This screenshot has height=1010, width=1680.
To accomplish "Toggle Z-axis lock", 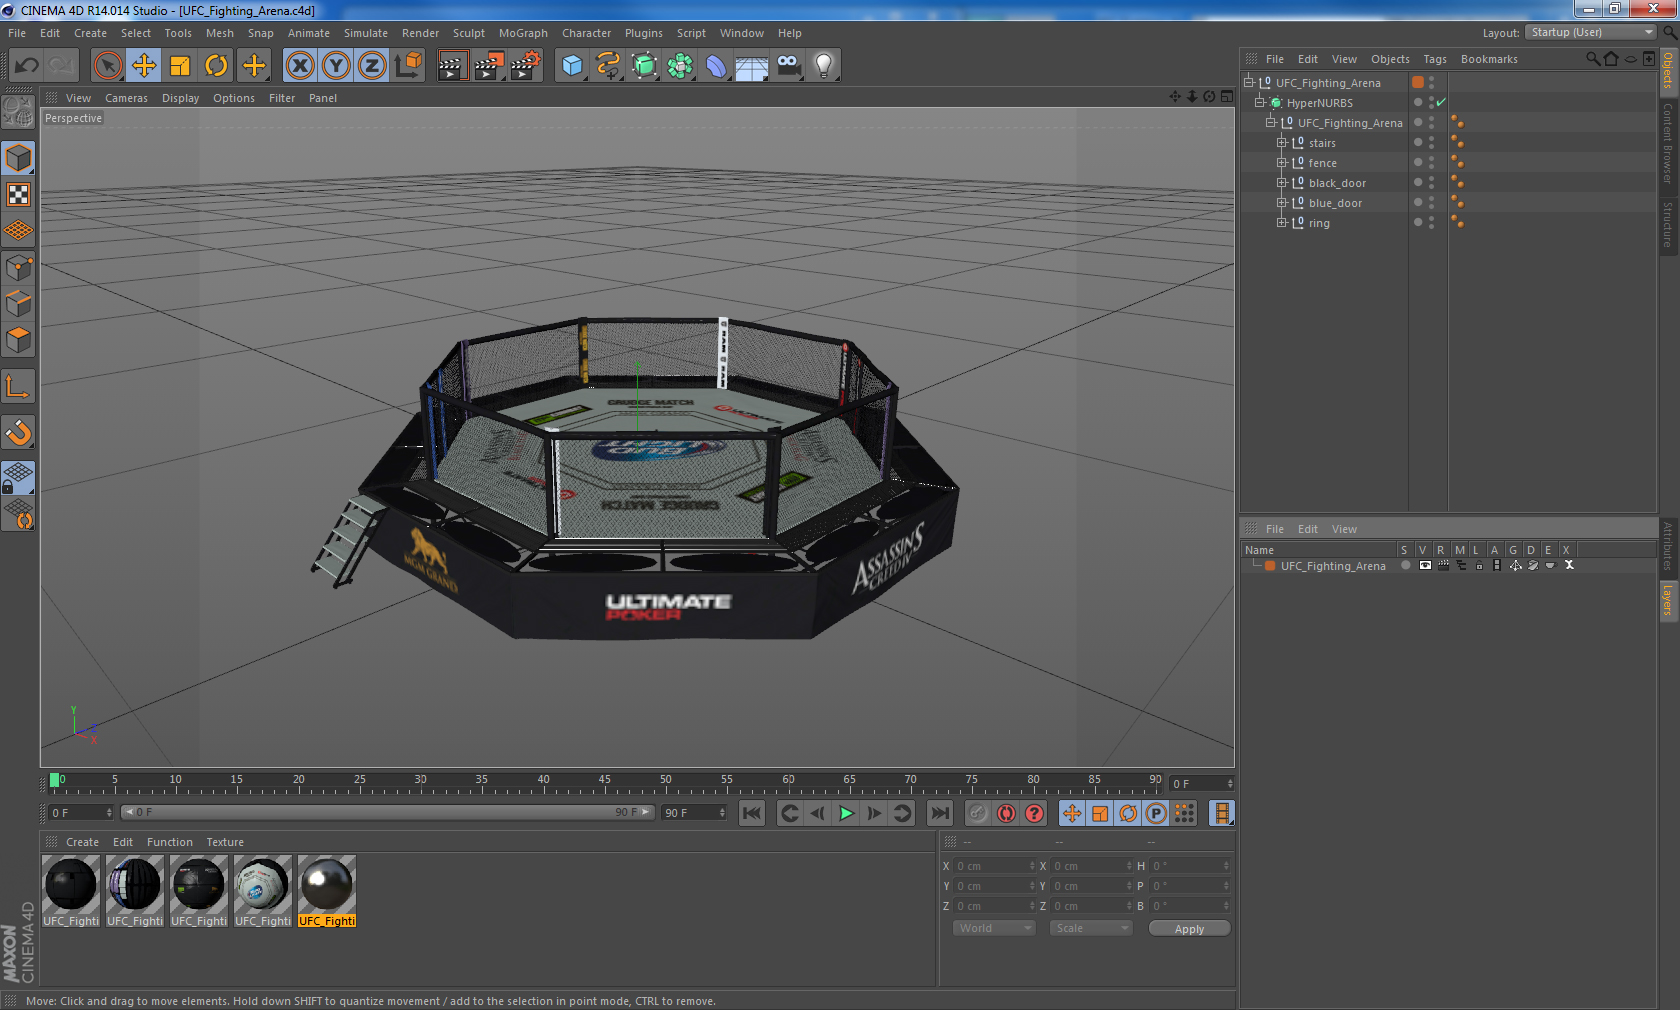I will [x=372, y=66].
